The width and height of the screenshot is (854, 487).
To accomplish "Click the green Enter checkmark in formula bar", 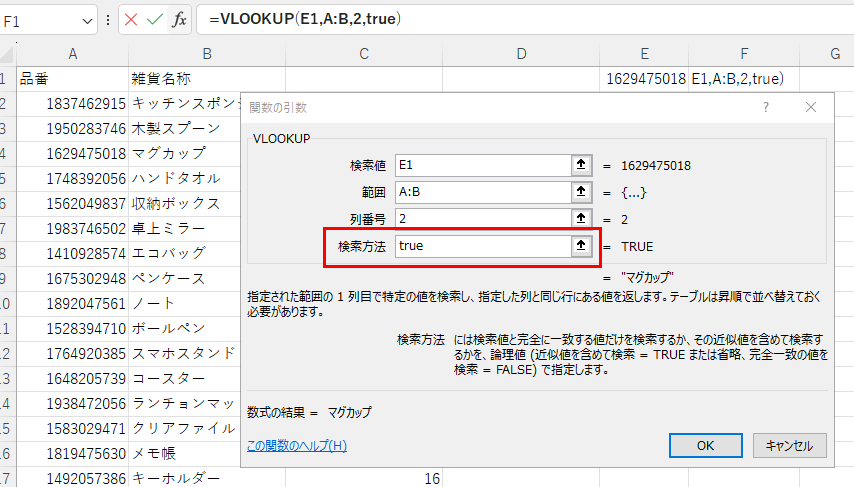I will 154,19.
